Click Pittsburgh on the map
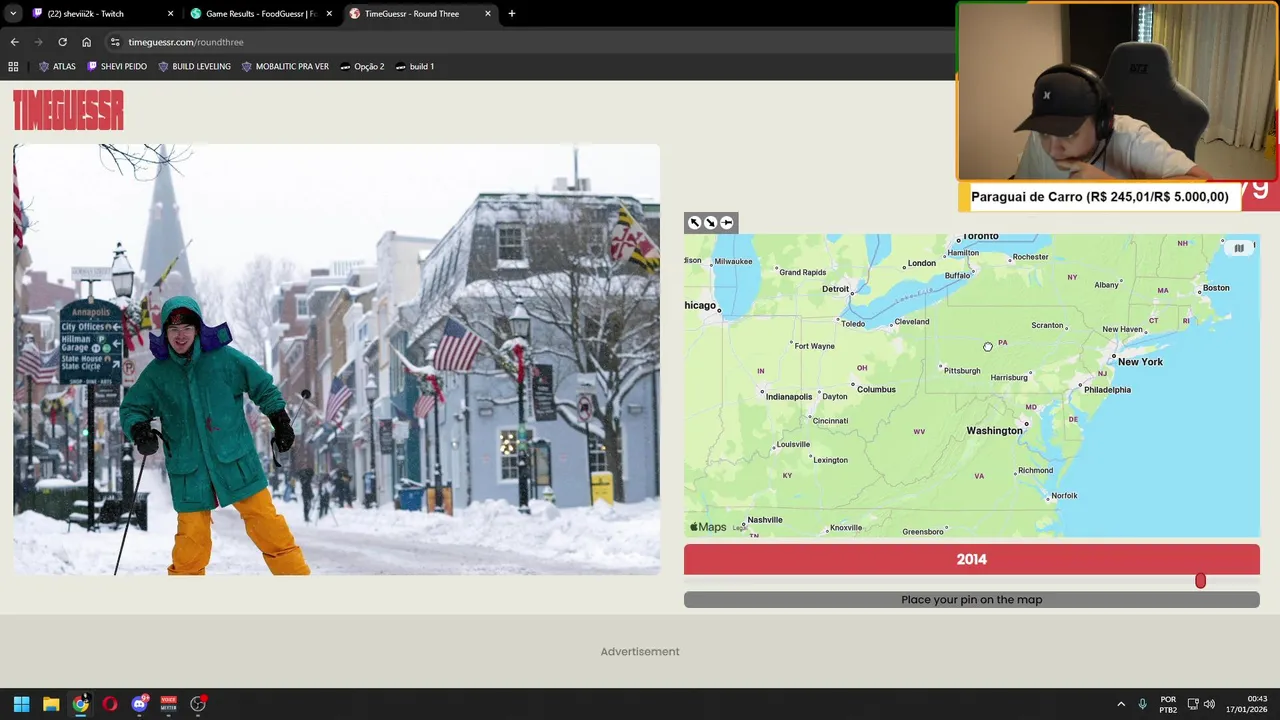 coord(962,371)
